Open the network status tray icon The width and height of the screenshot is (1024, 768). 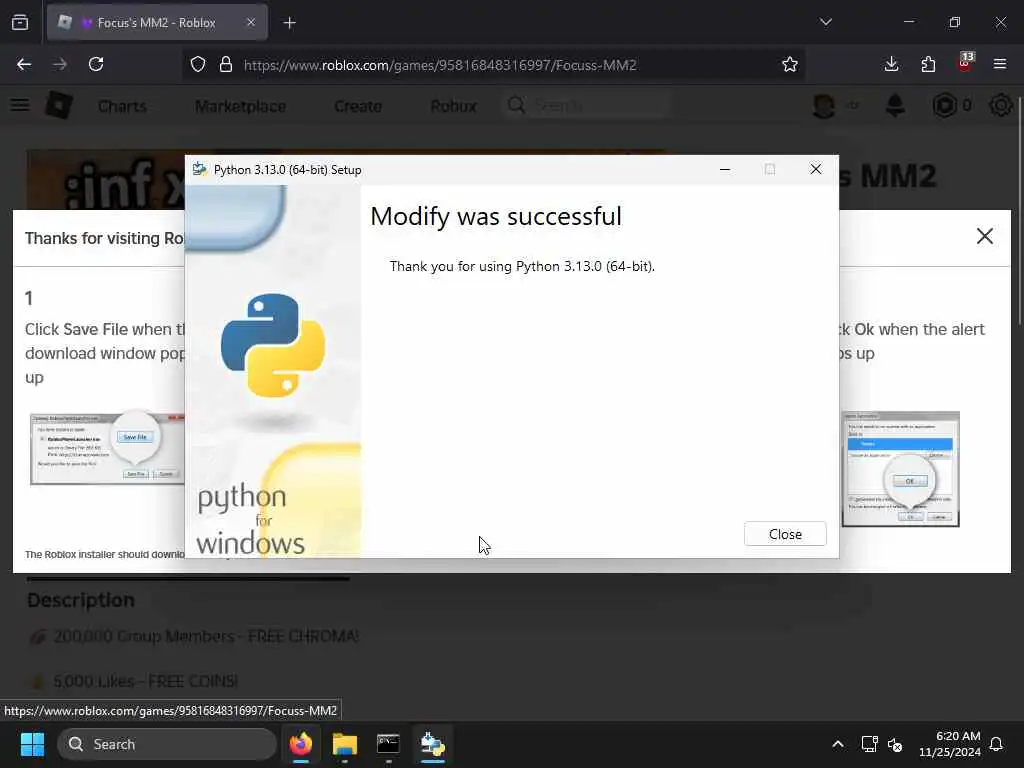[x=869, y=744]
